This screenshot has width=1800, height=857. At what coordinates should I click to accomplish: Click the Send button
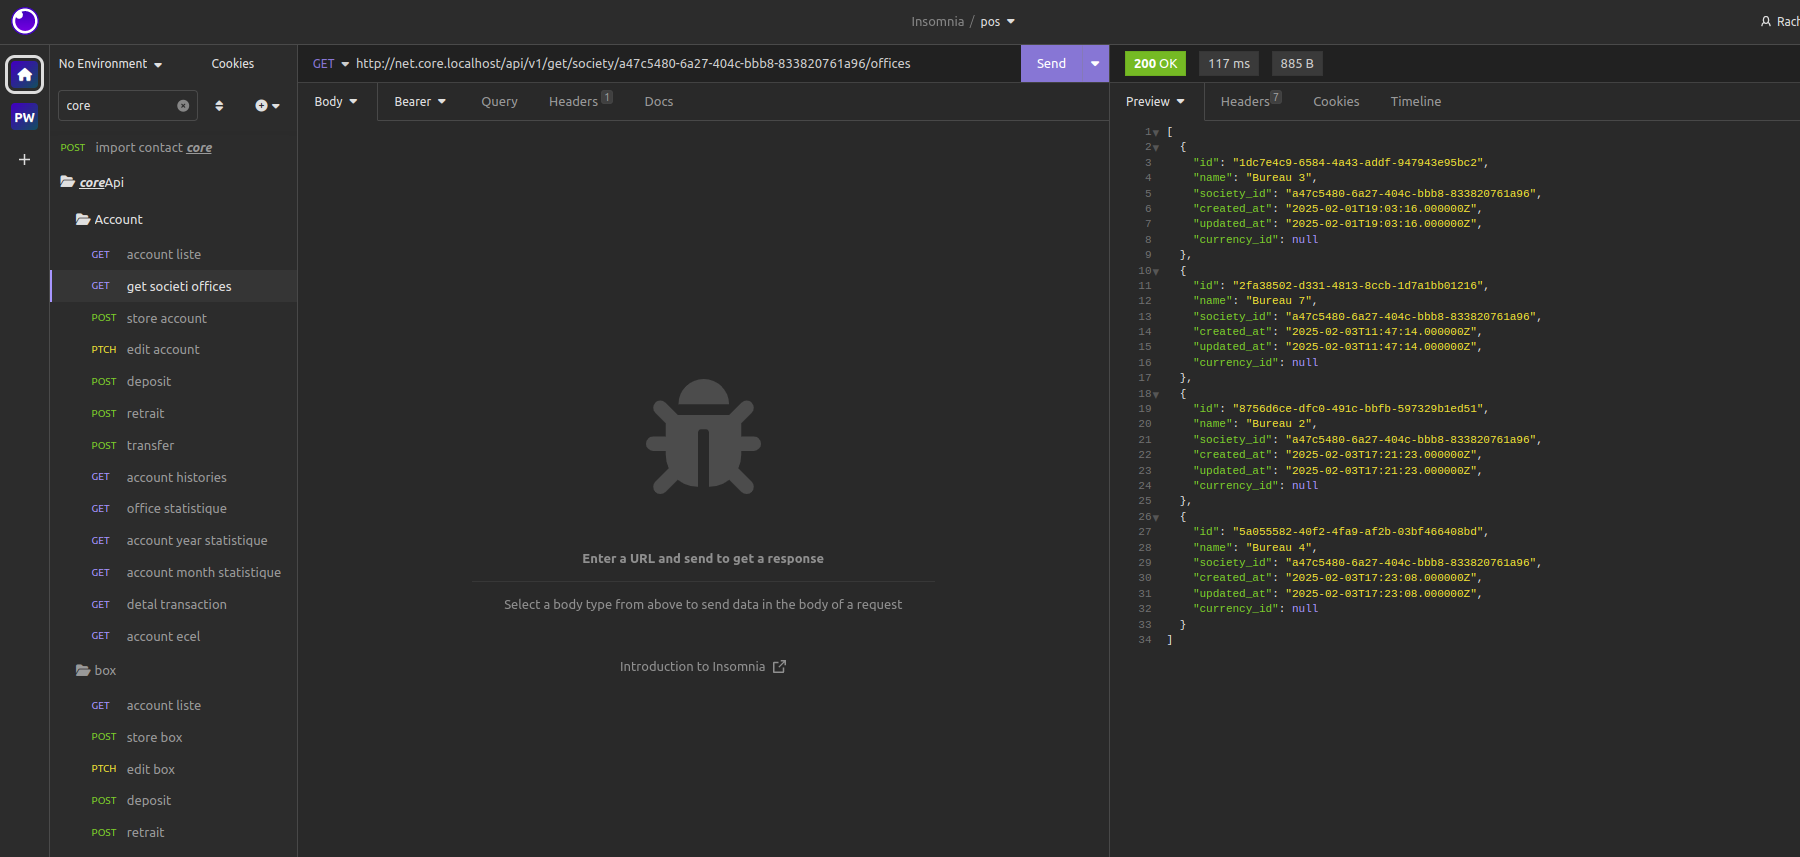(x=1051, y=64)
